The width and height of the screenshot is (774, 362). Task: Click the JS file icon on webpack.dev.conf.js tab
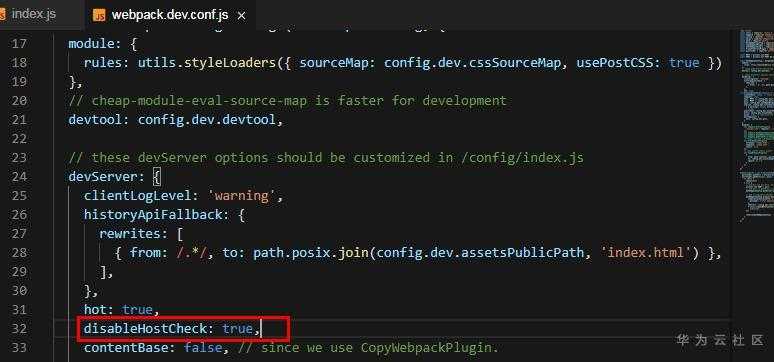pyautogui.click(x=99, y=16)
